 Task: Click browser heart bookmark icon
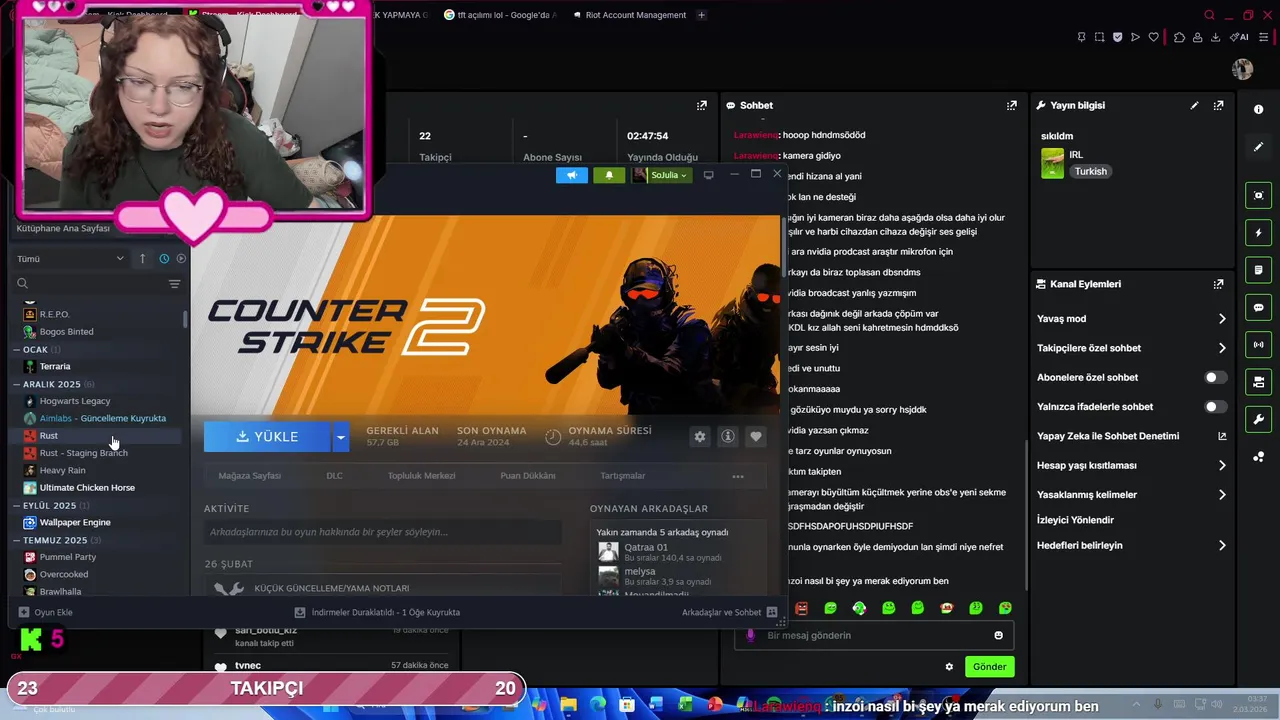tap(1153, 37)
